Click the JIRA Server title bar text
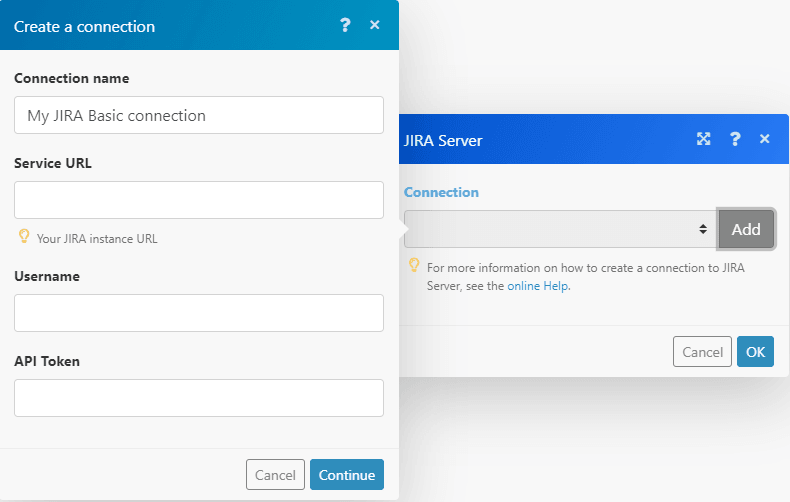The image size is (790, 502). (441, 140)
